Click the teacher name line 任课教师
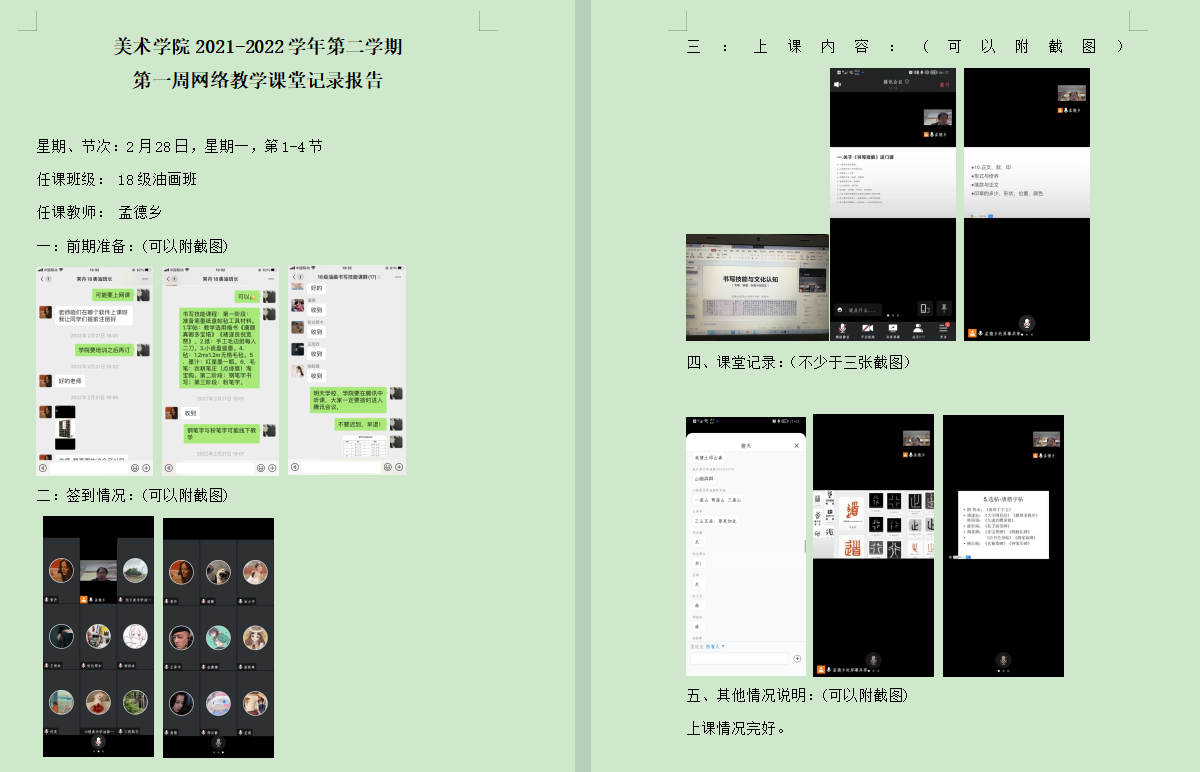1200x772 pixels. click(x=99, y=212)
